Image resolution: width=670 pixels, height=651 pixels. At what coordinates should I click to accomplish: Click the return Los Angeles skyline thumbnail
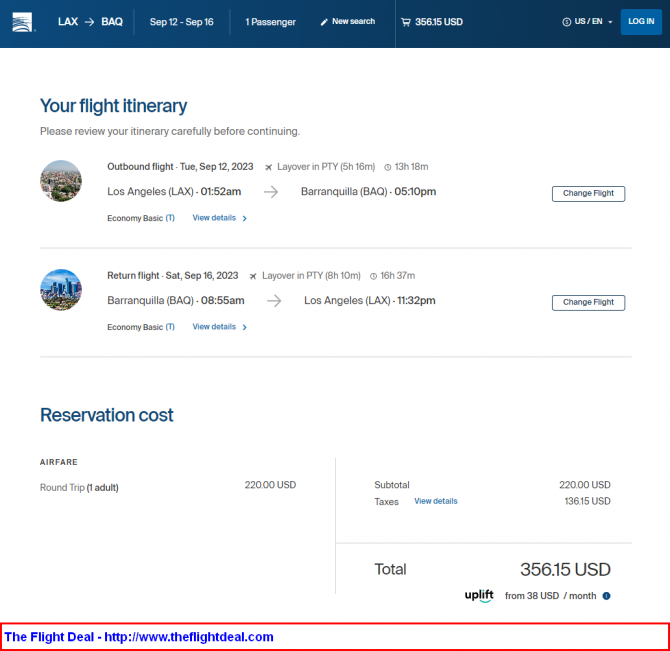(61, 290)
